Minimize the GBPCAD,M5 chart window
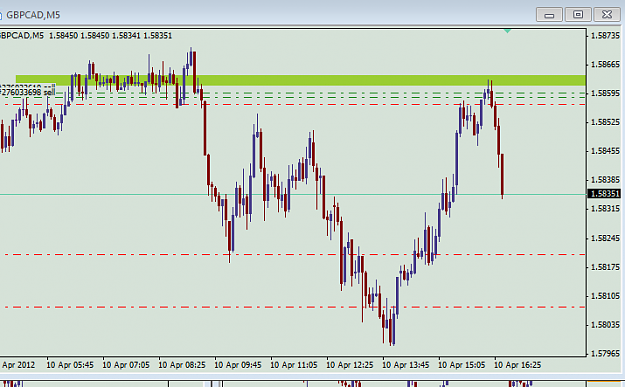The height and width of the screenshot is (387, 625). [x=549, y=15]
